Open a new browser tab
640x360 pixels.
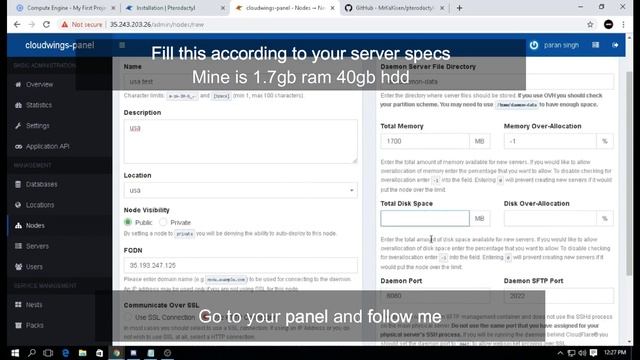click(x=459, y=8)
